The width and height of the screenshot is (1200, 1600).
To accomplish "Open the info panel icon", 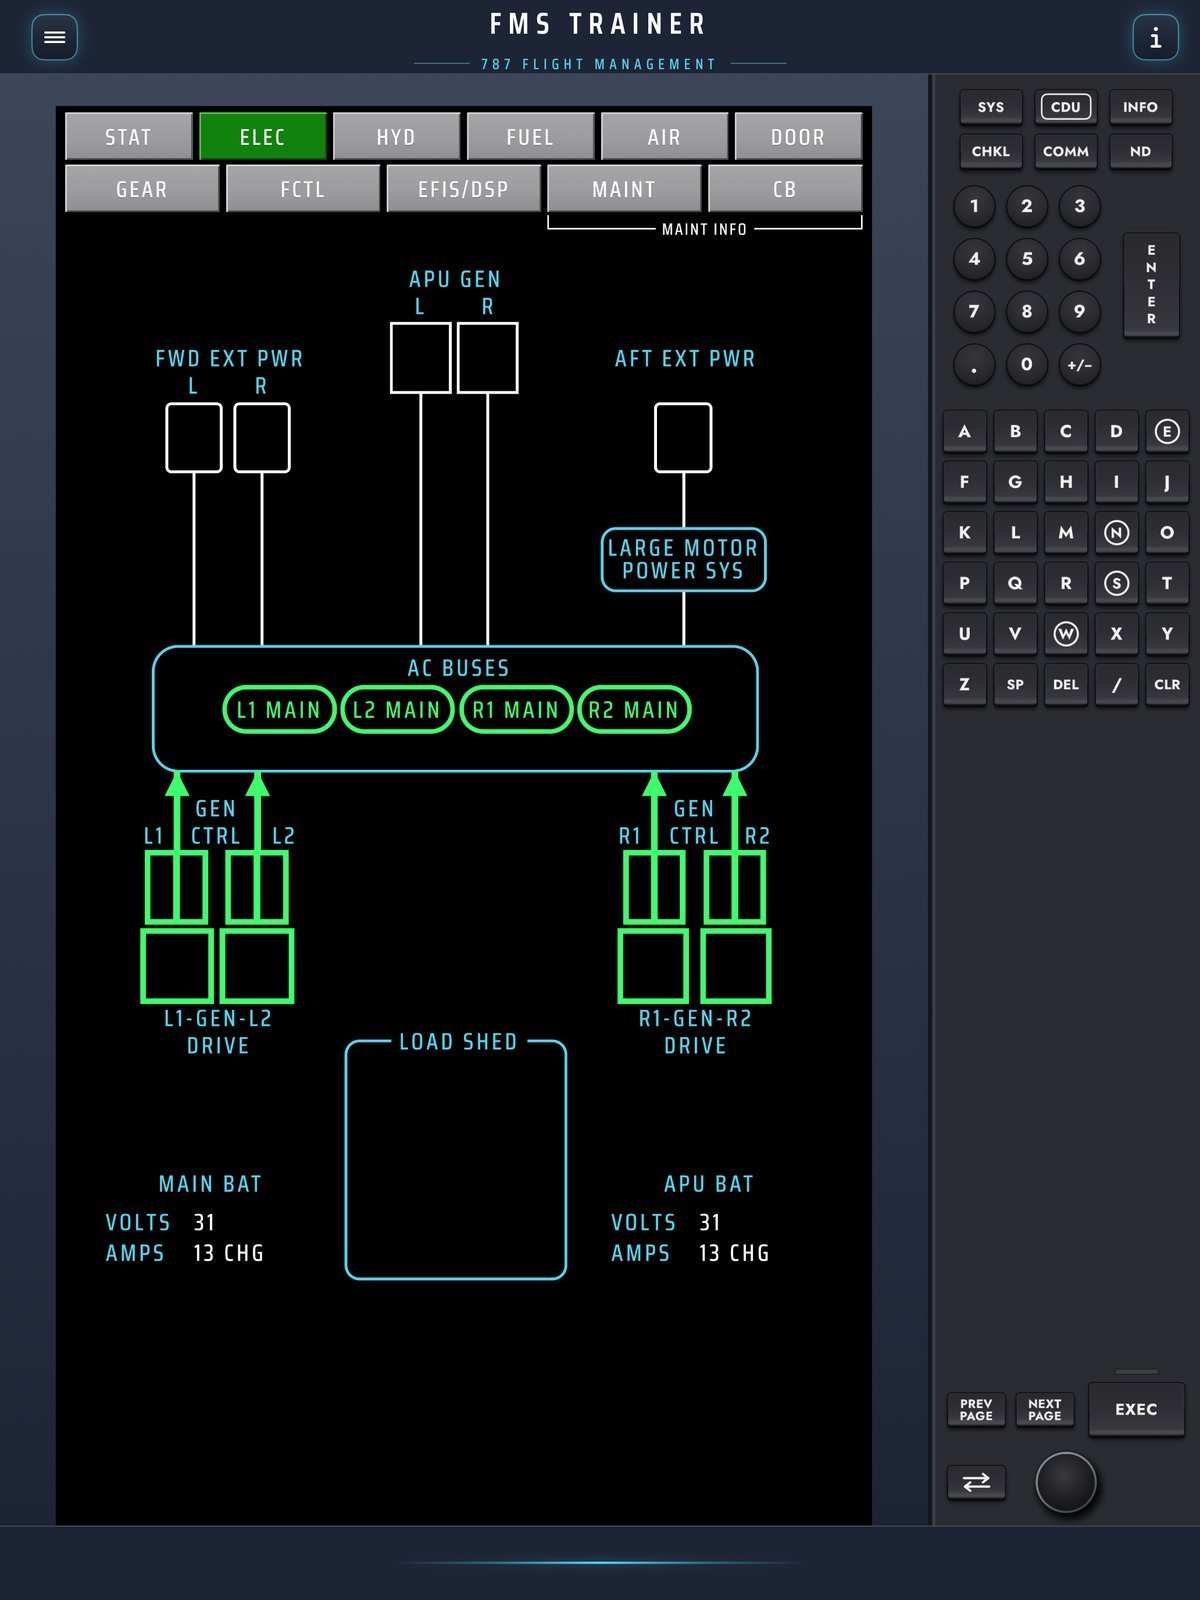I will click(1155, 38).
